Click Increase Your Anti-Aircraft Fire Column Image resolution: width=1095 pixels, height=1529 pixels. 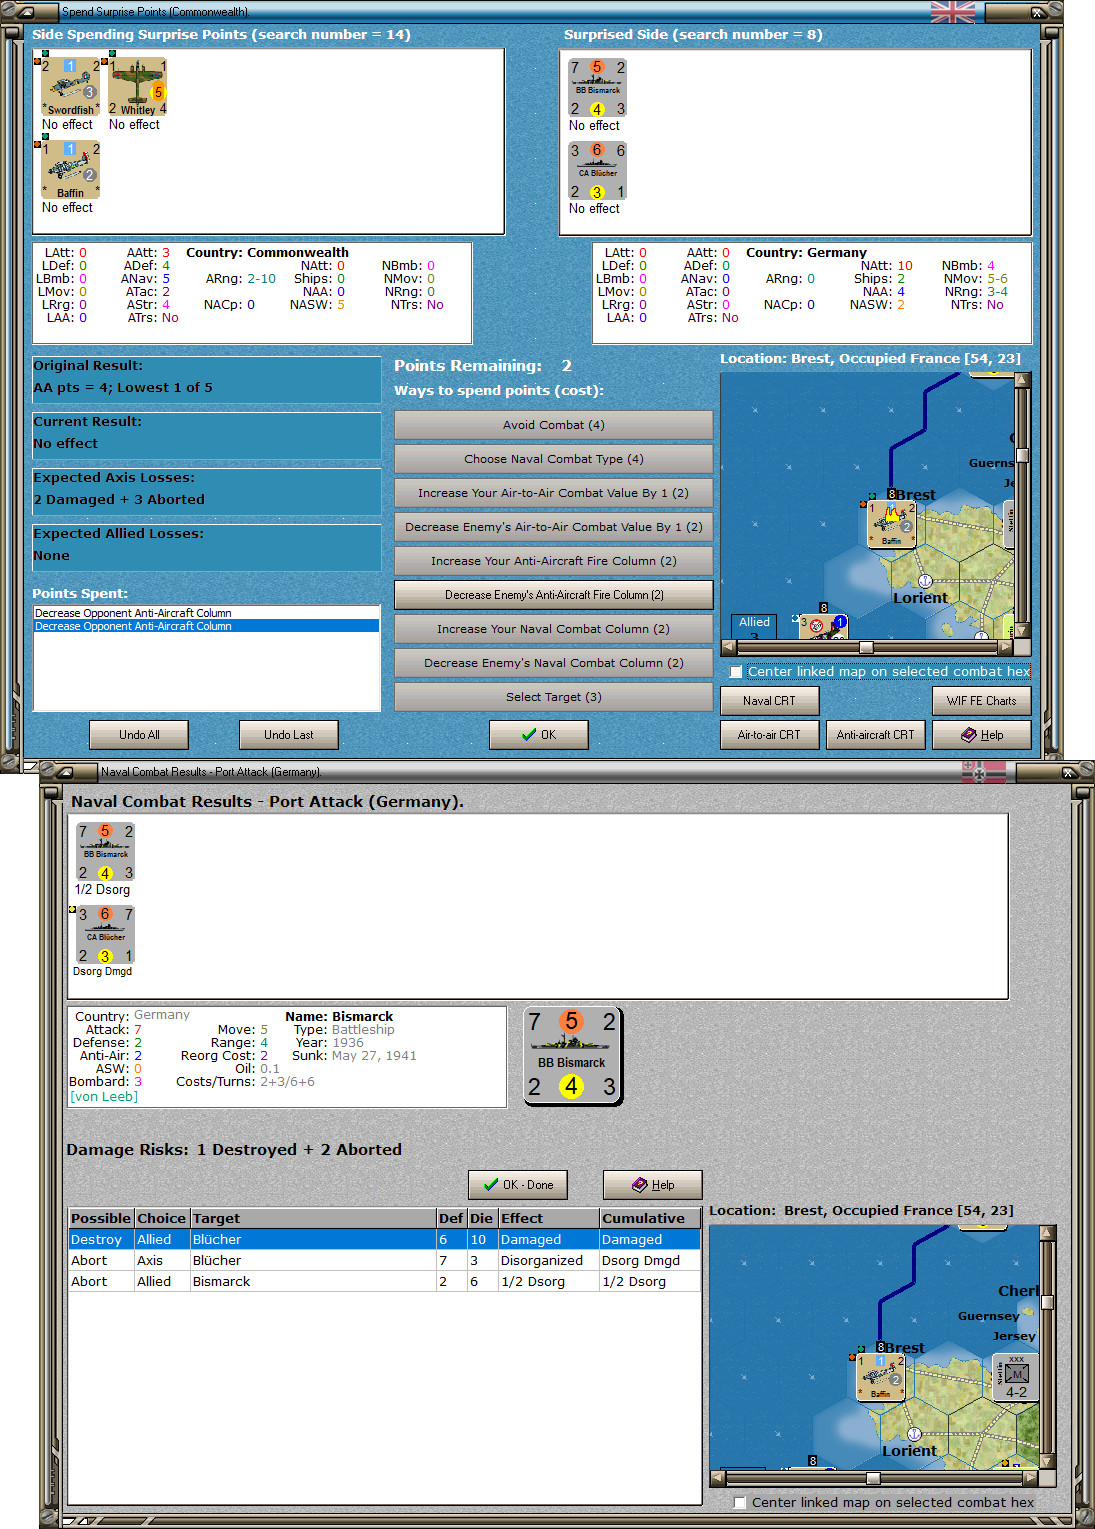tap(553, 561)
